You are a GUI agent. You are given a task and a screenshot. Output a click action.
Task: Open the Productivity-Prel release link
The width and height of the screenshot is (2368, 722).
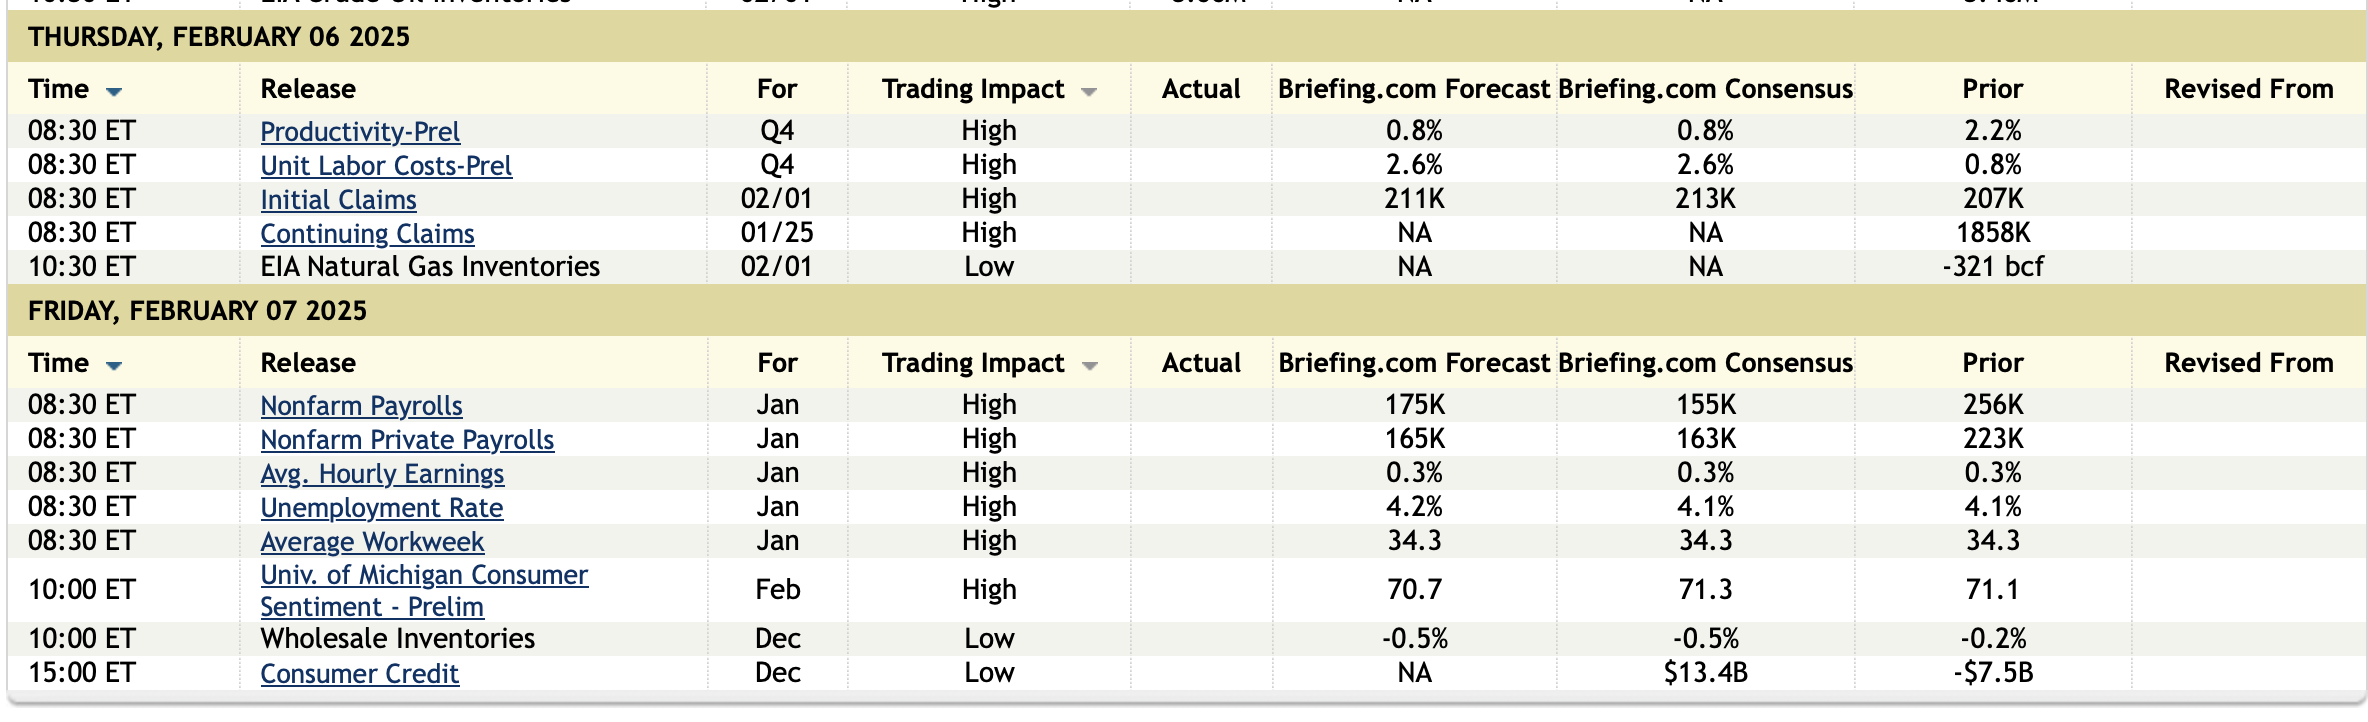click(x=359, y=132)
